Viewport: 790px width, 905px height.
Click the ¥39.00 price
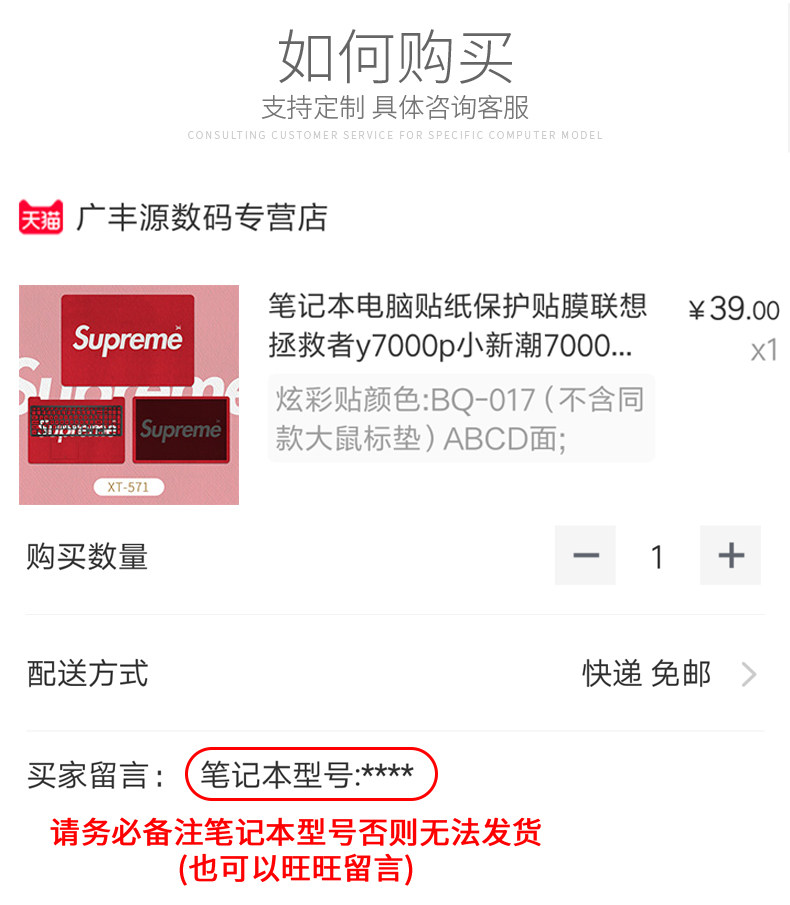coord(733,309)
